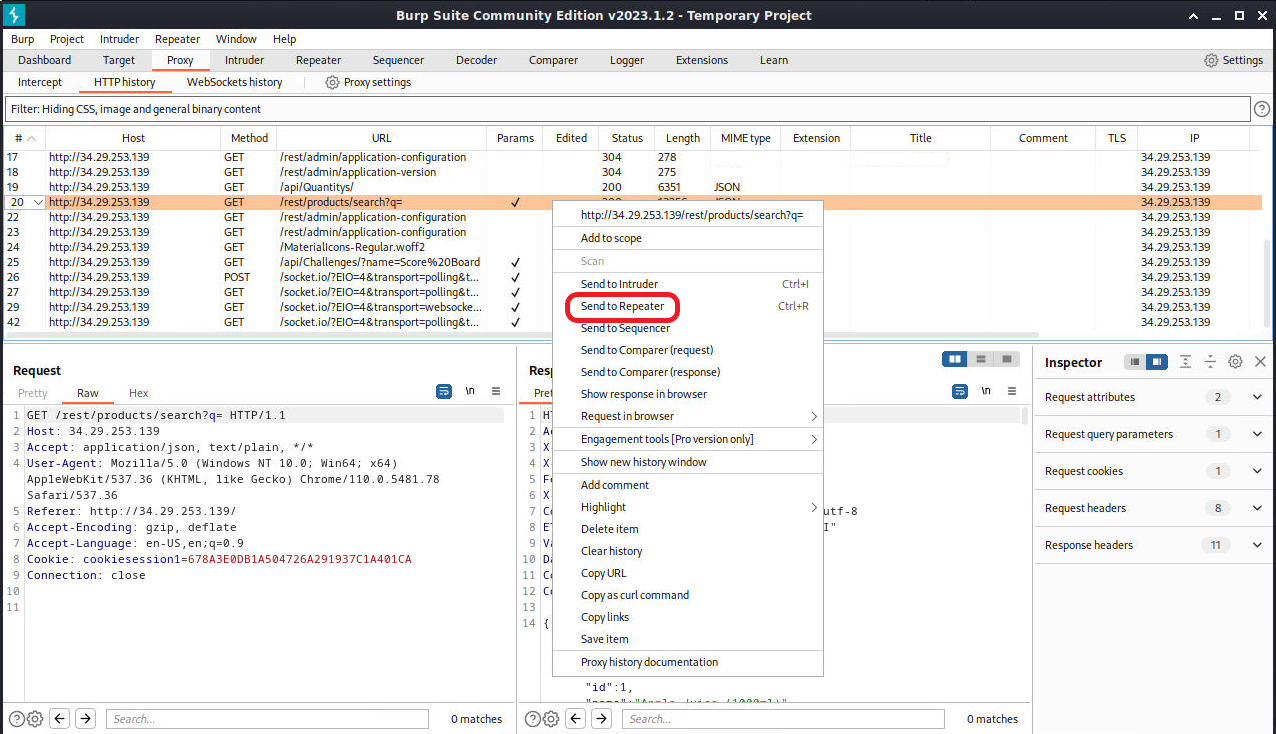The height and width of the screenshot is (734, 1276).
Task: Open Response search settings gear
Action: (551, 719)
